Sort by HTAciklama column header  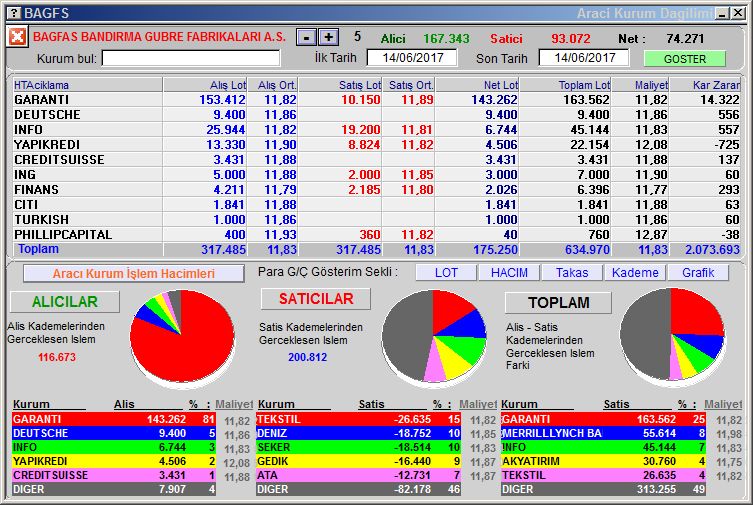(x=87, y=85)
